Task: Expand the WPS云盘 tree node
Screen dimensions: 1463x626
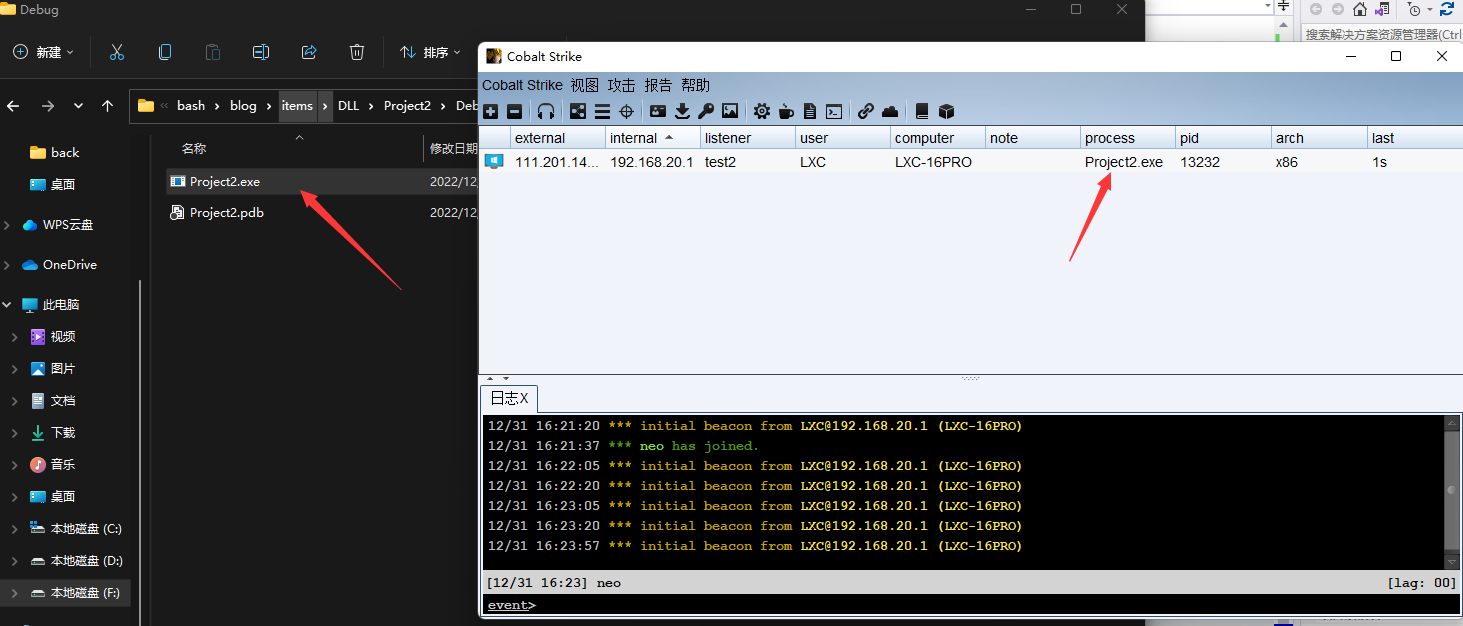Action: coord(8,225)
